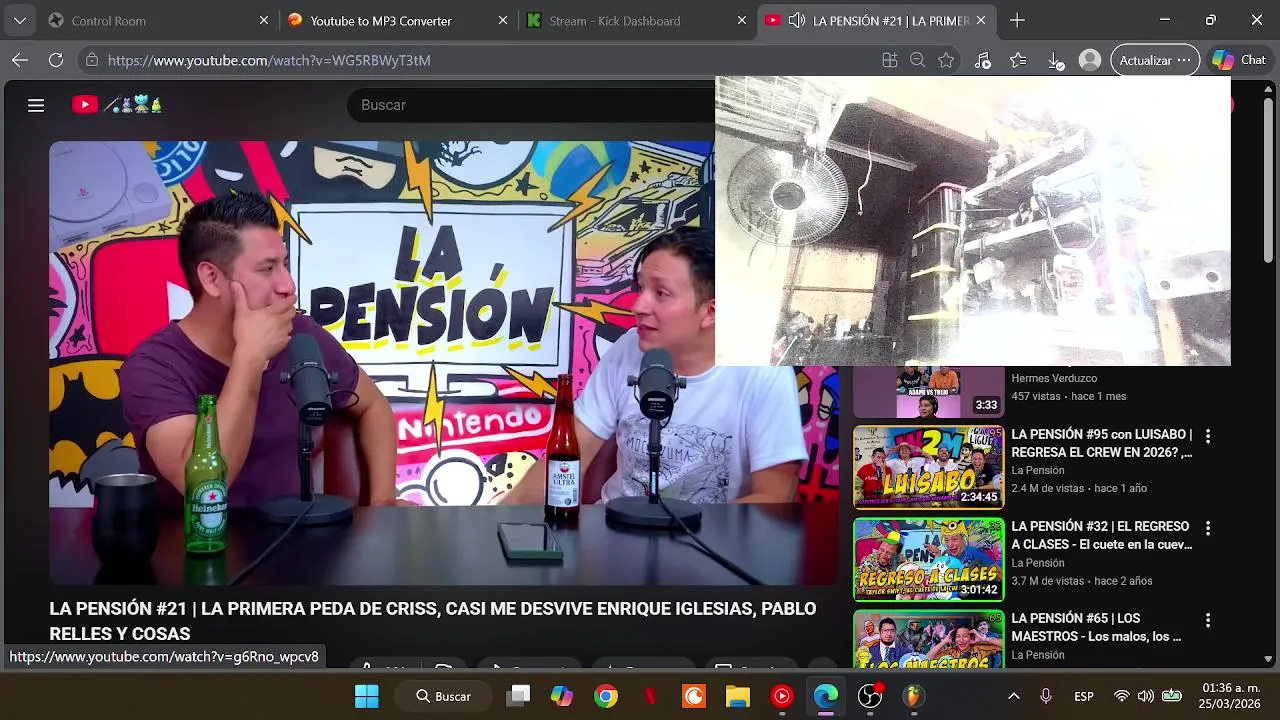Open the volume speaker tray icon
Viewport: 1280px width, 720px height.
point(1146,696)
